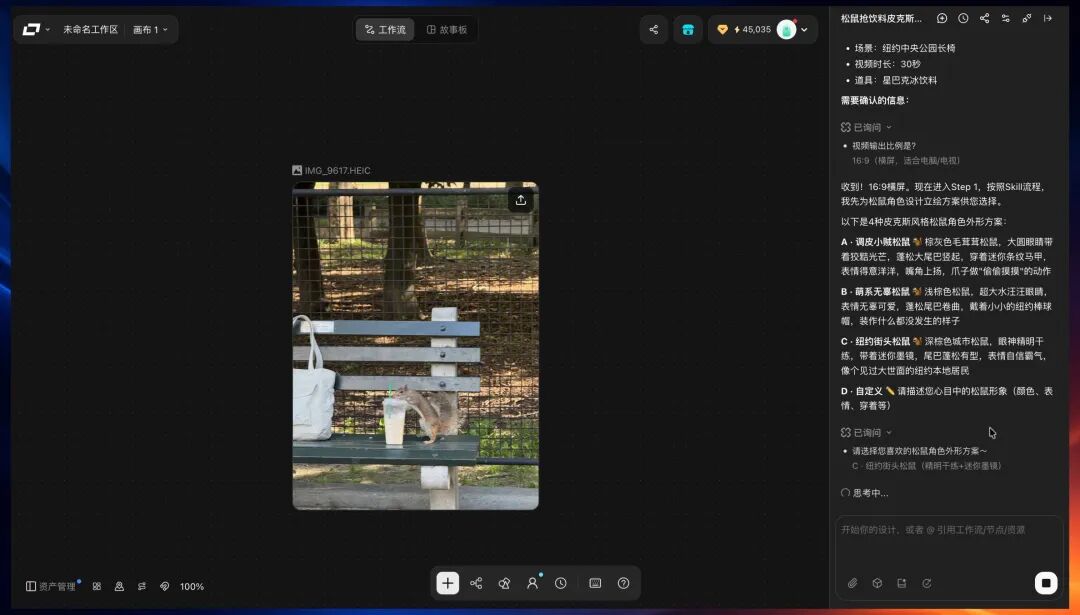Start a new chat in the assistant panel
This screenshot has width=1080, height=615.
942,19
